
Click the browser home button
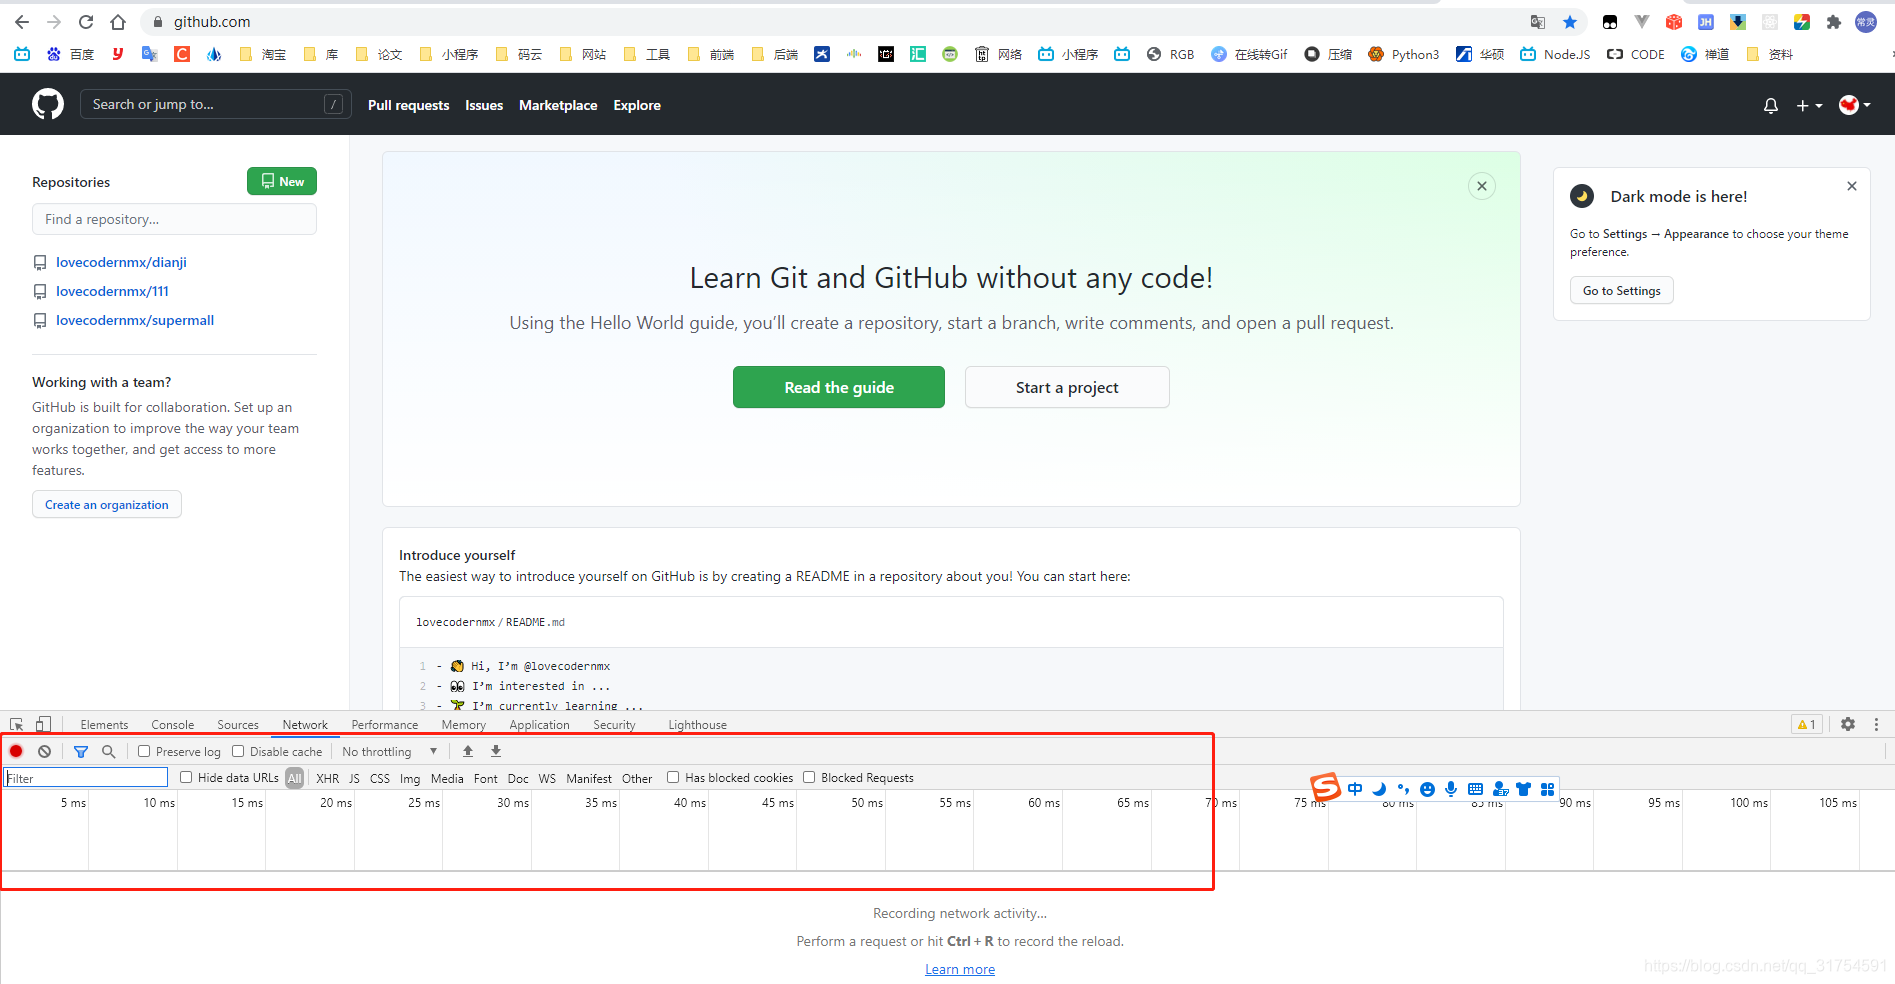coord(118,22)
